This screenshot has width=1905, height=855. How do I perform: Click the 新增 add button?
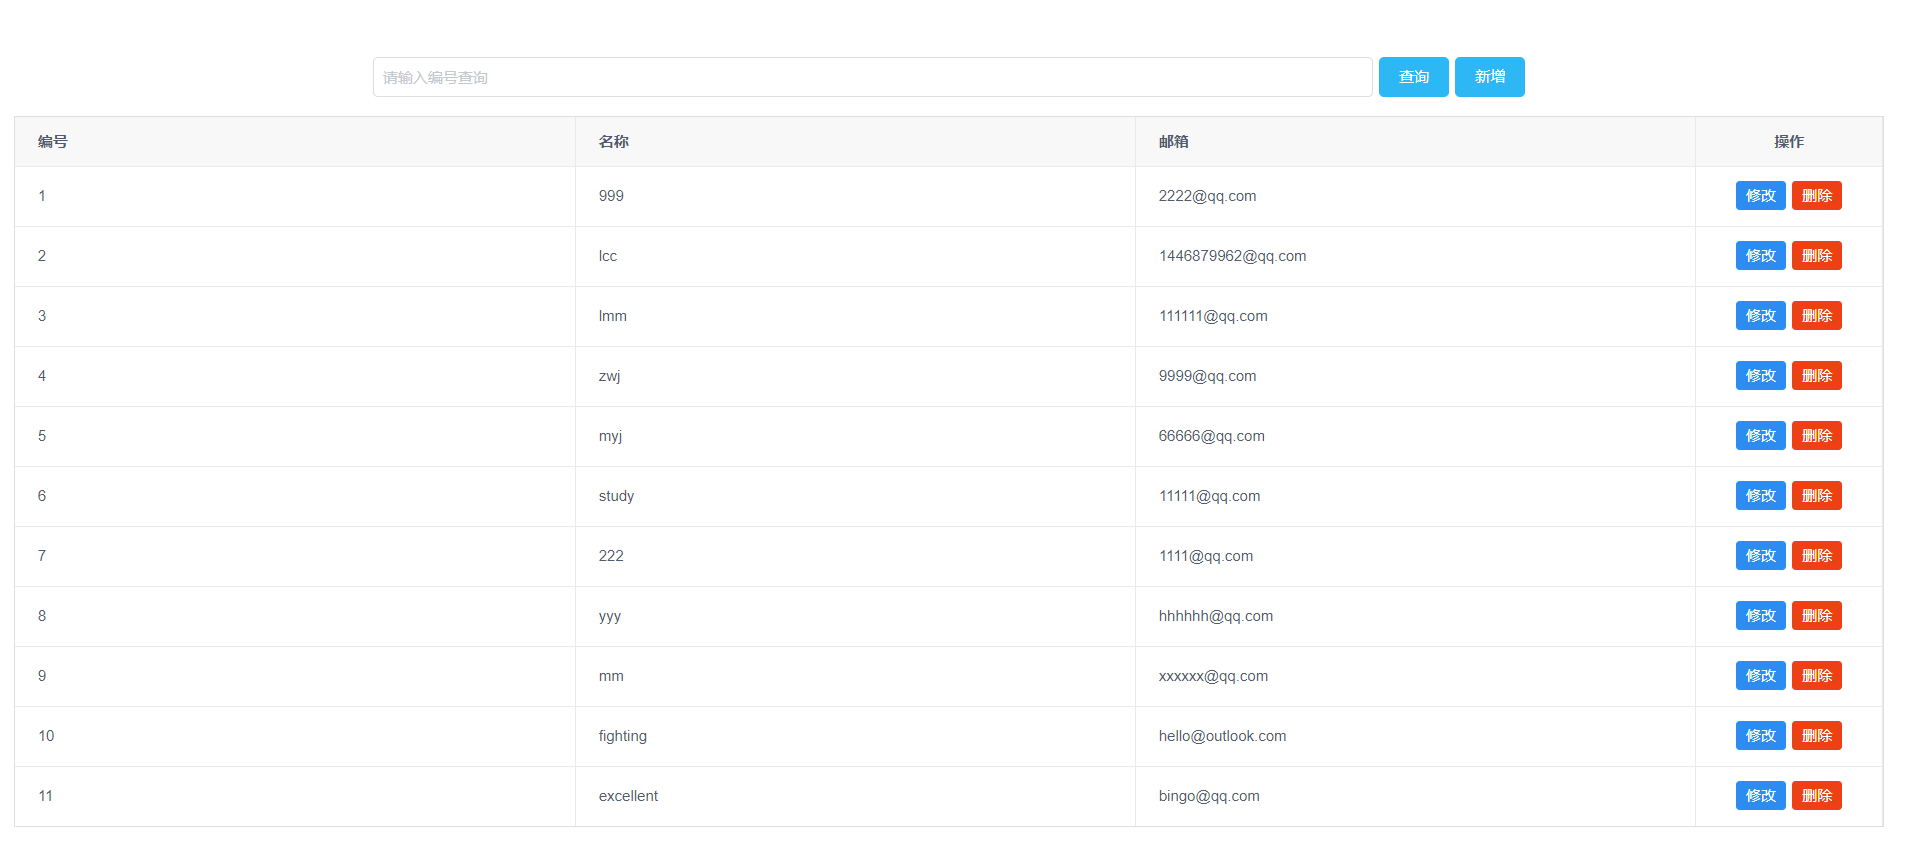pos(1489,77)
